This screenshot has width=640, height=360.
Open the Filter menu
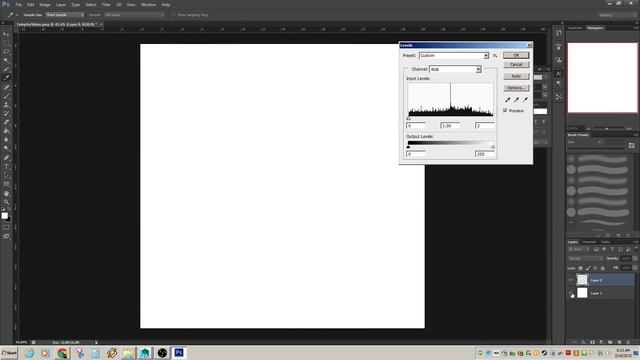tap(106, 4)
